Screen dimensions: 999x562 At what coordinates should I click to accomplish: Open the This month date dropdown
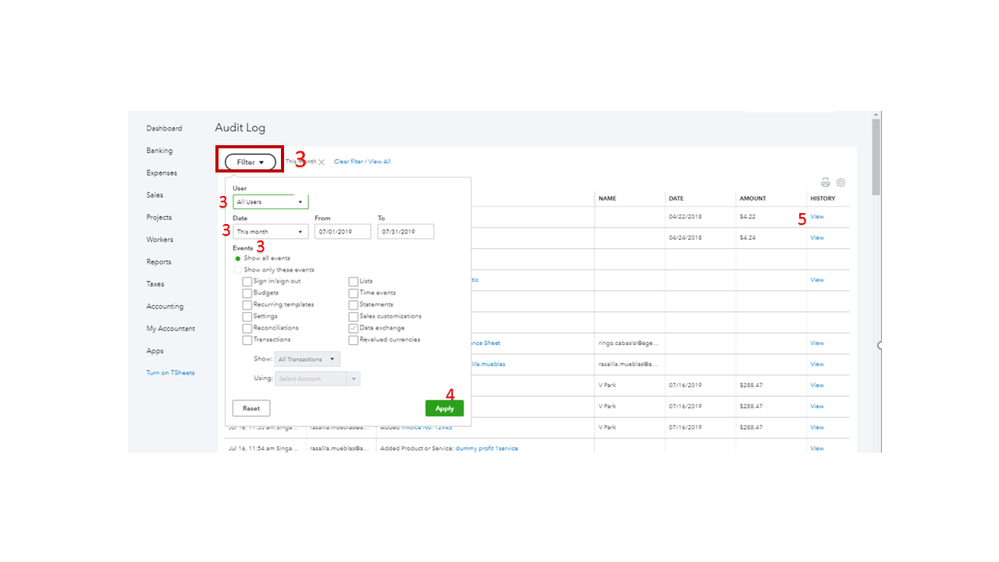(x=270, y=232)
